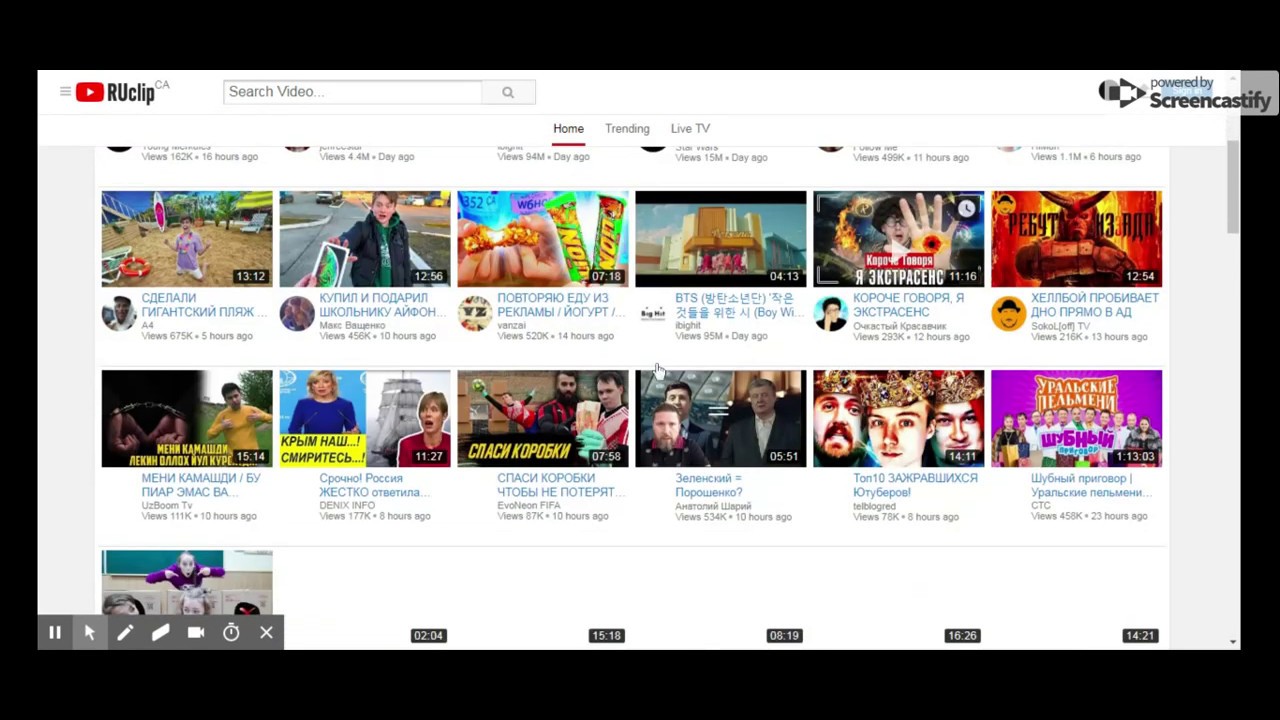Close the Screencastify recording toolbar
This screenshot has width=1280, height=720.
pos(266,633)
